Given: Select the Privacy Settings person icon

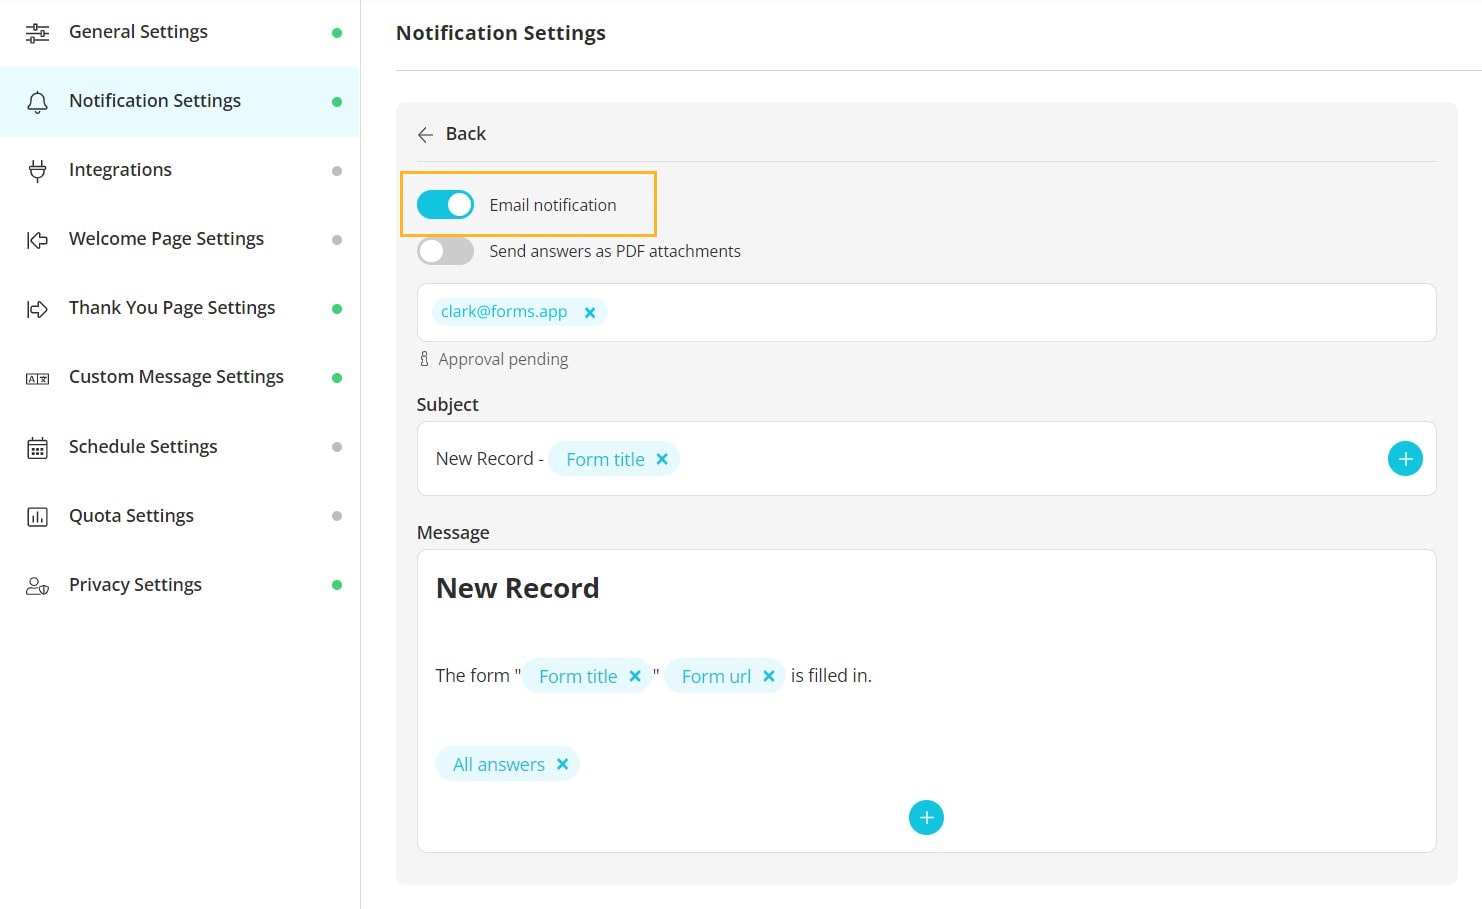Looking at the screenshot, I should tap(37, 585).
